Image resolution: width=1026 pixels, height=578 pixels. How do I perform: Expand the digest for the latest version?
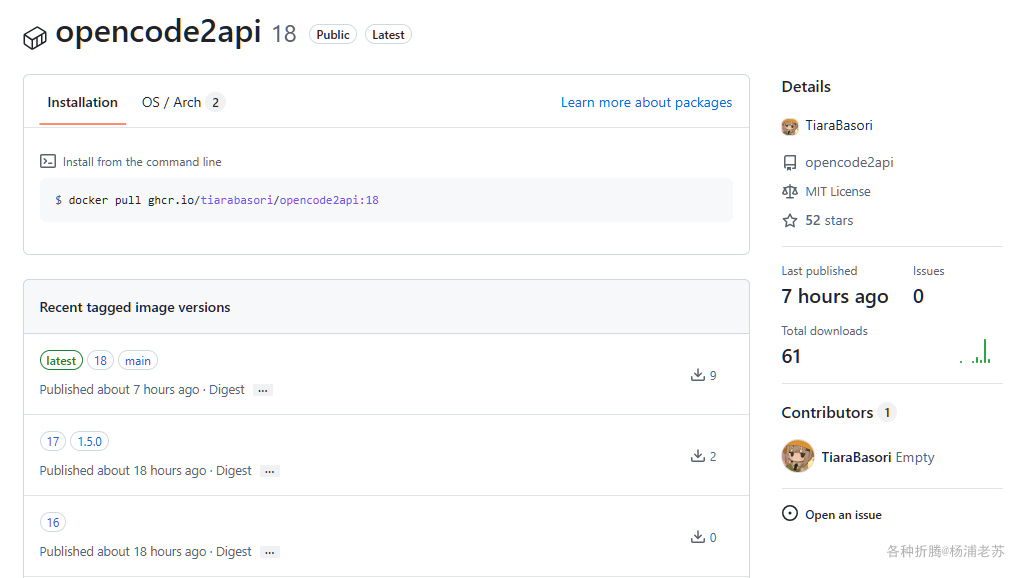[263, 390]
